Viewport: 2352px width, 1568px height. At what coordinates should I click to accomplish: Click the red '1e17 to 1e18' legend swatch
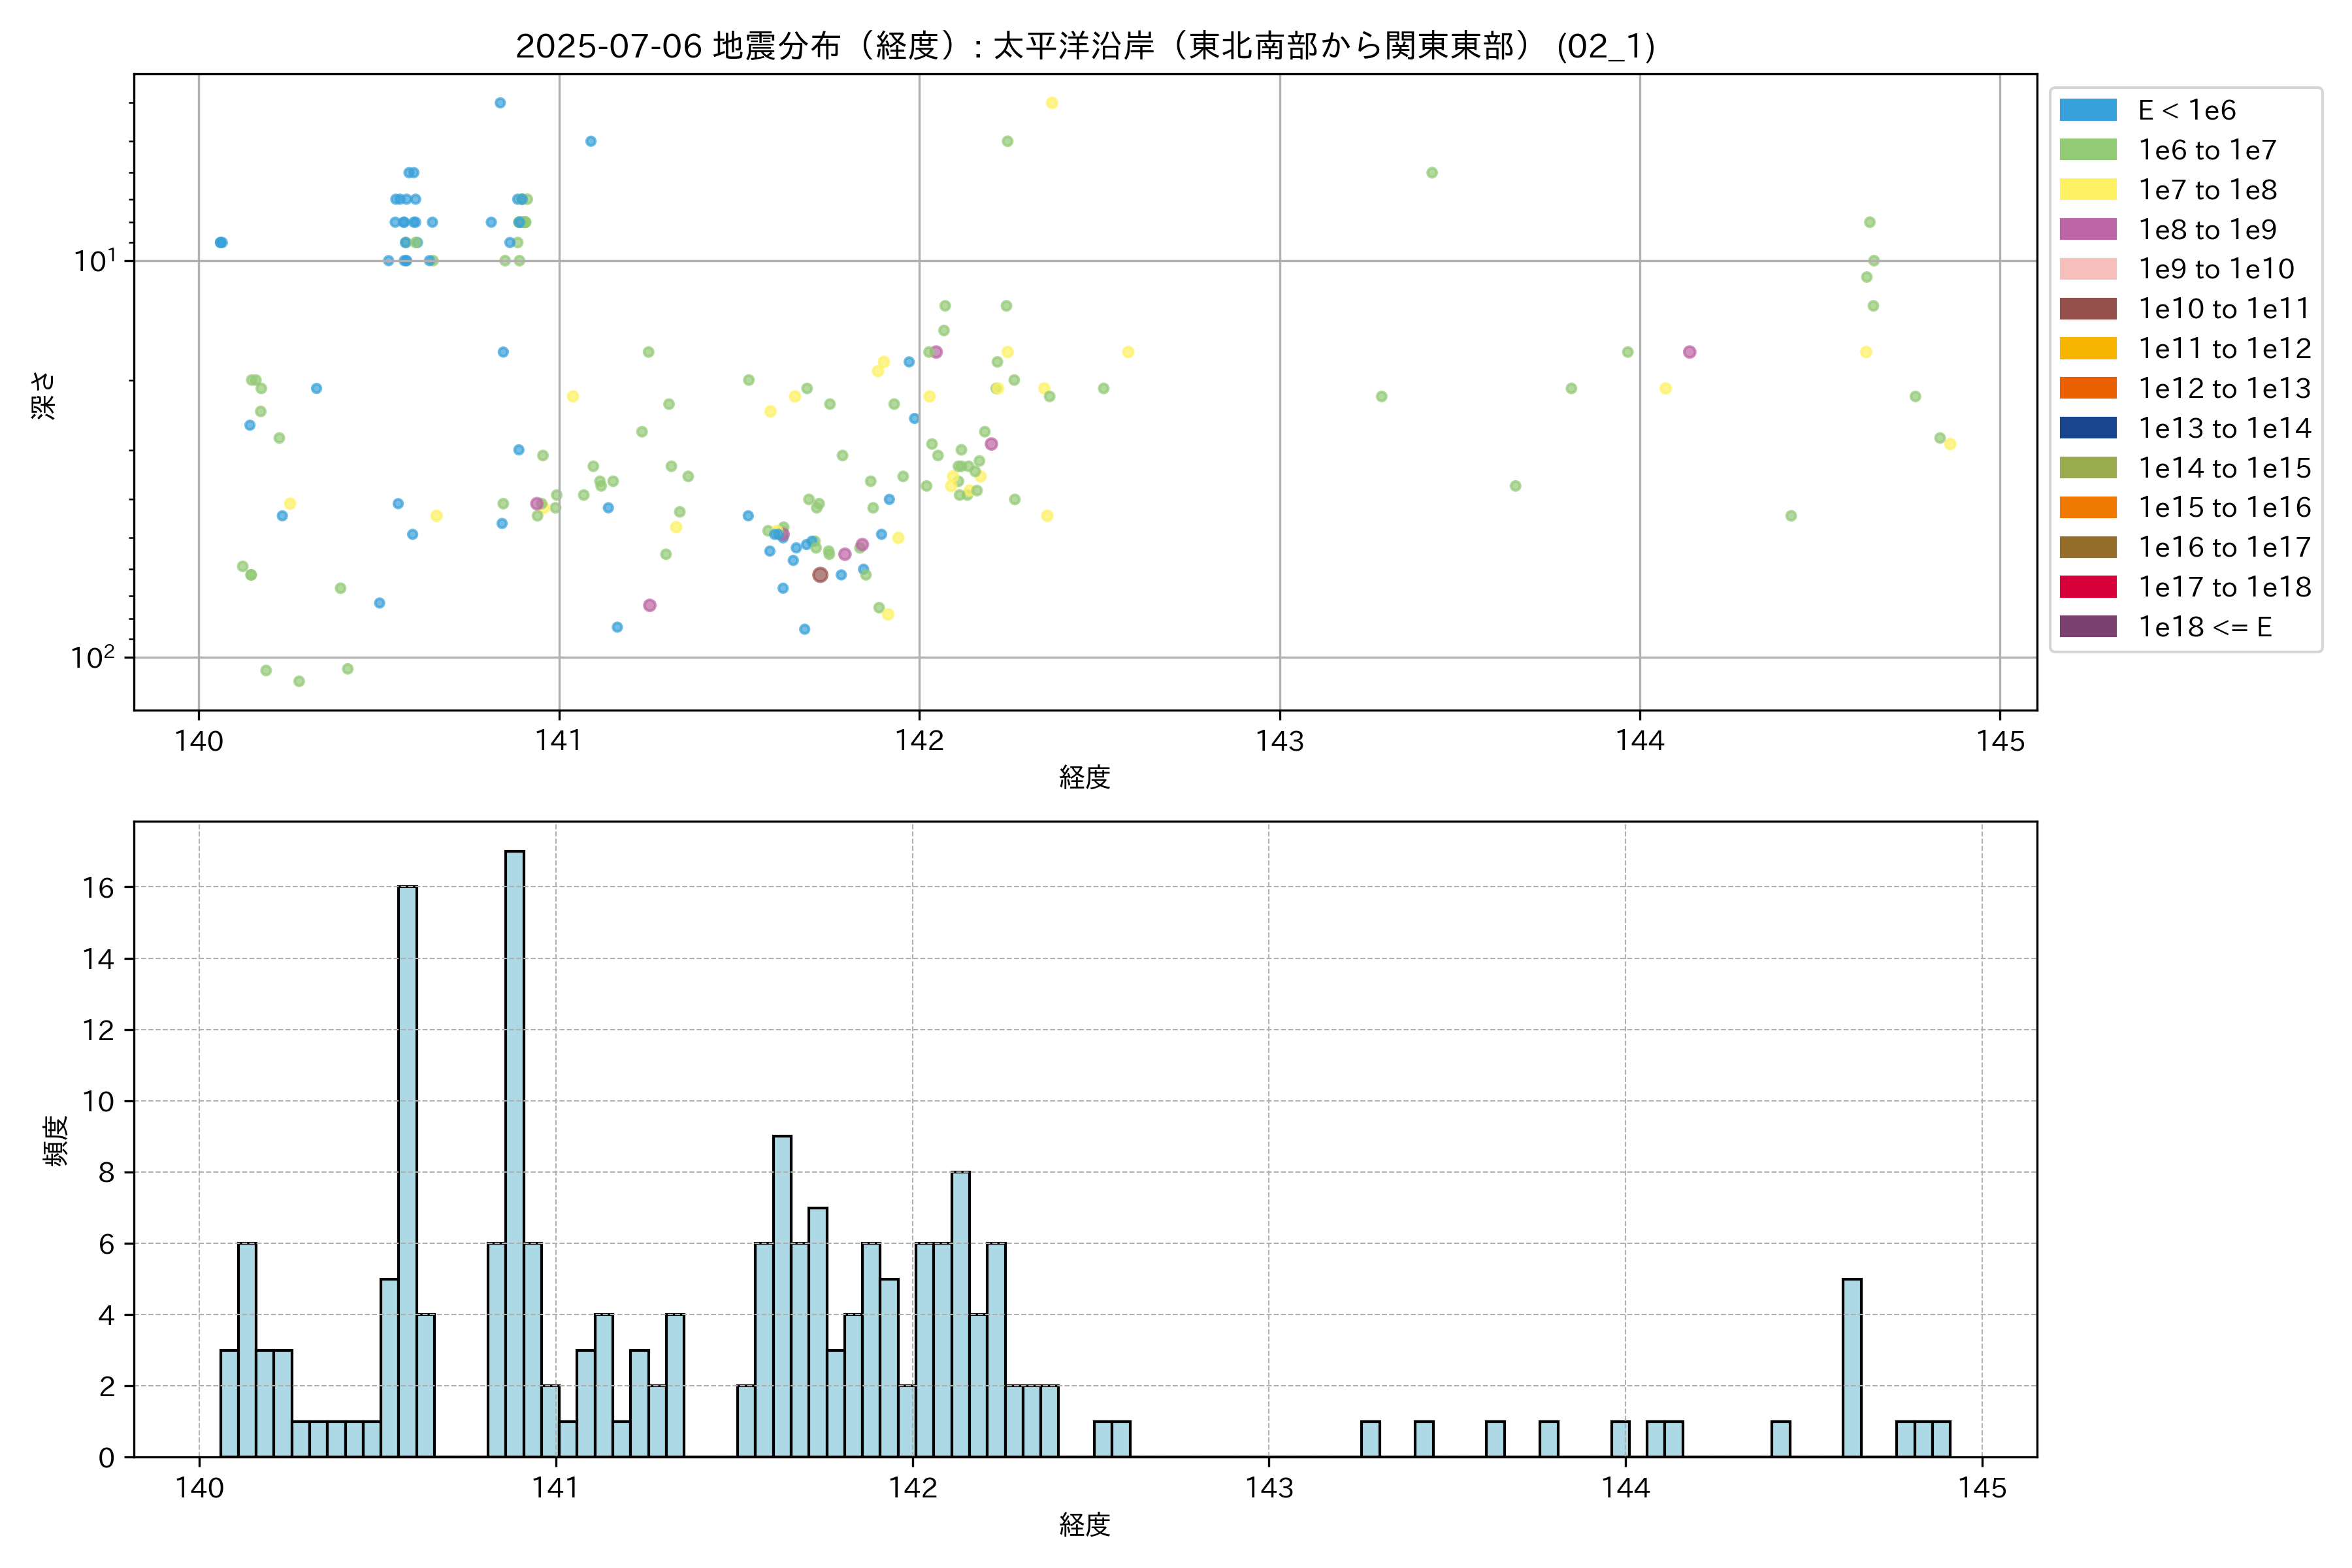(2087, 587)
